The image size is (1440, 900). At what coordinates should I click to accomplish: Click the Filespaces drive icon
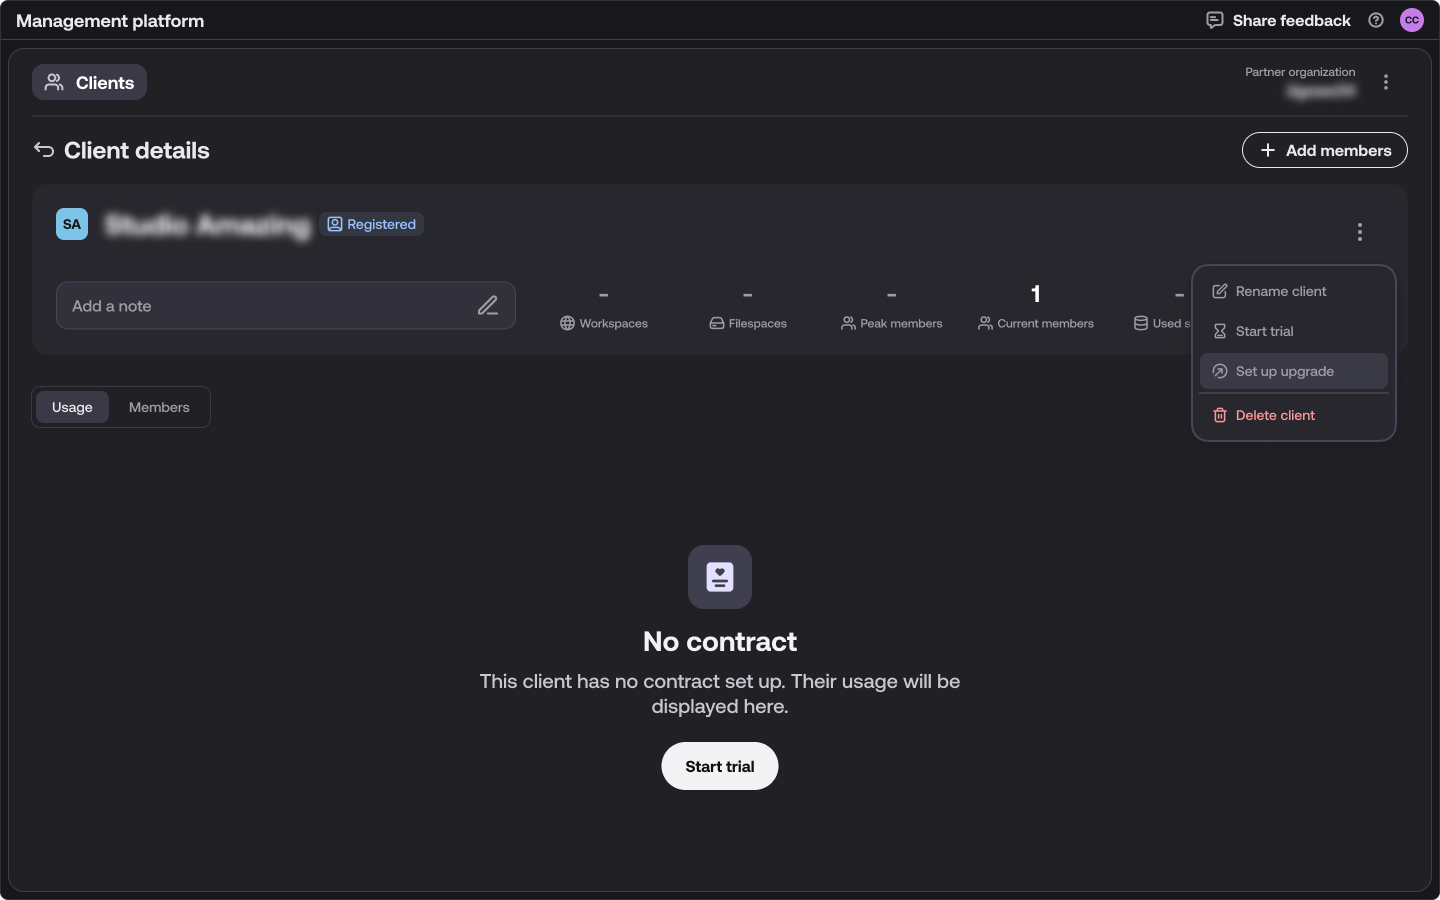coord(717,323)
